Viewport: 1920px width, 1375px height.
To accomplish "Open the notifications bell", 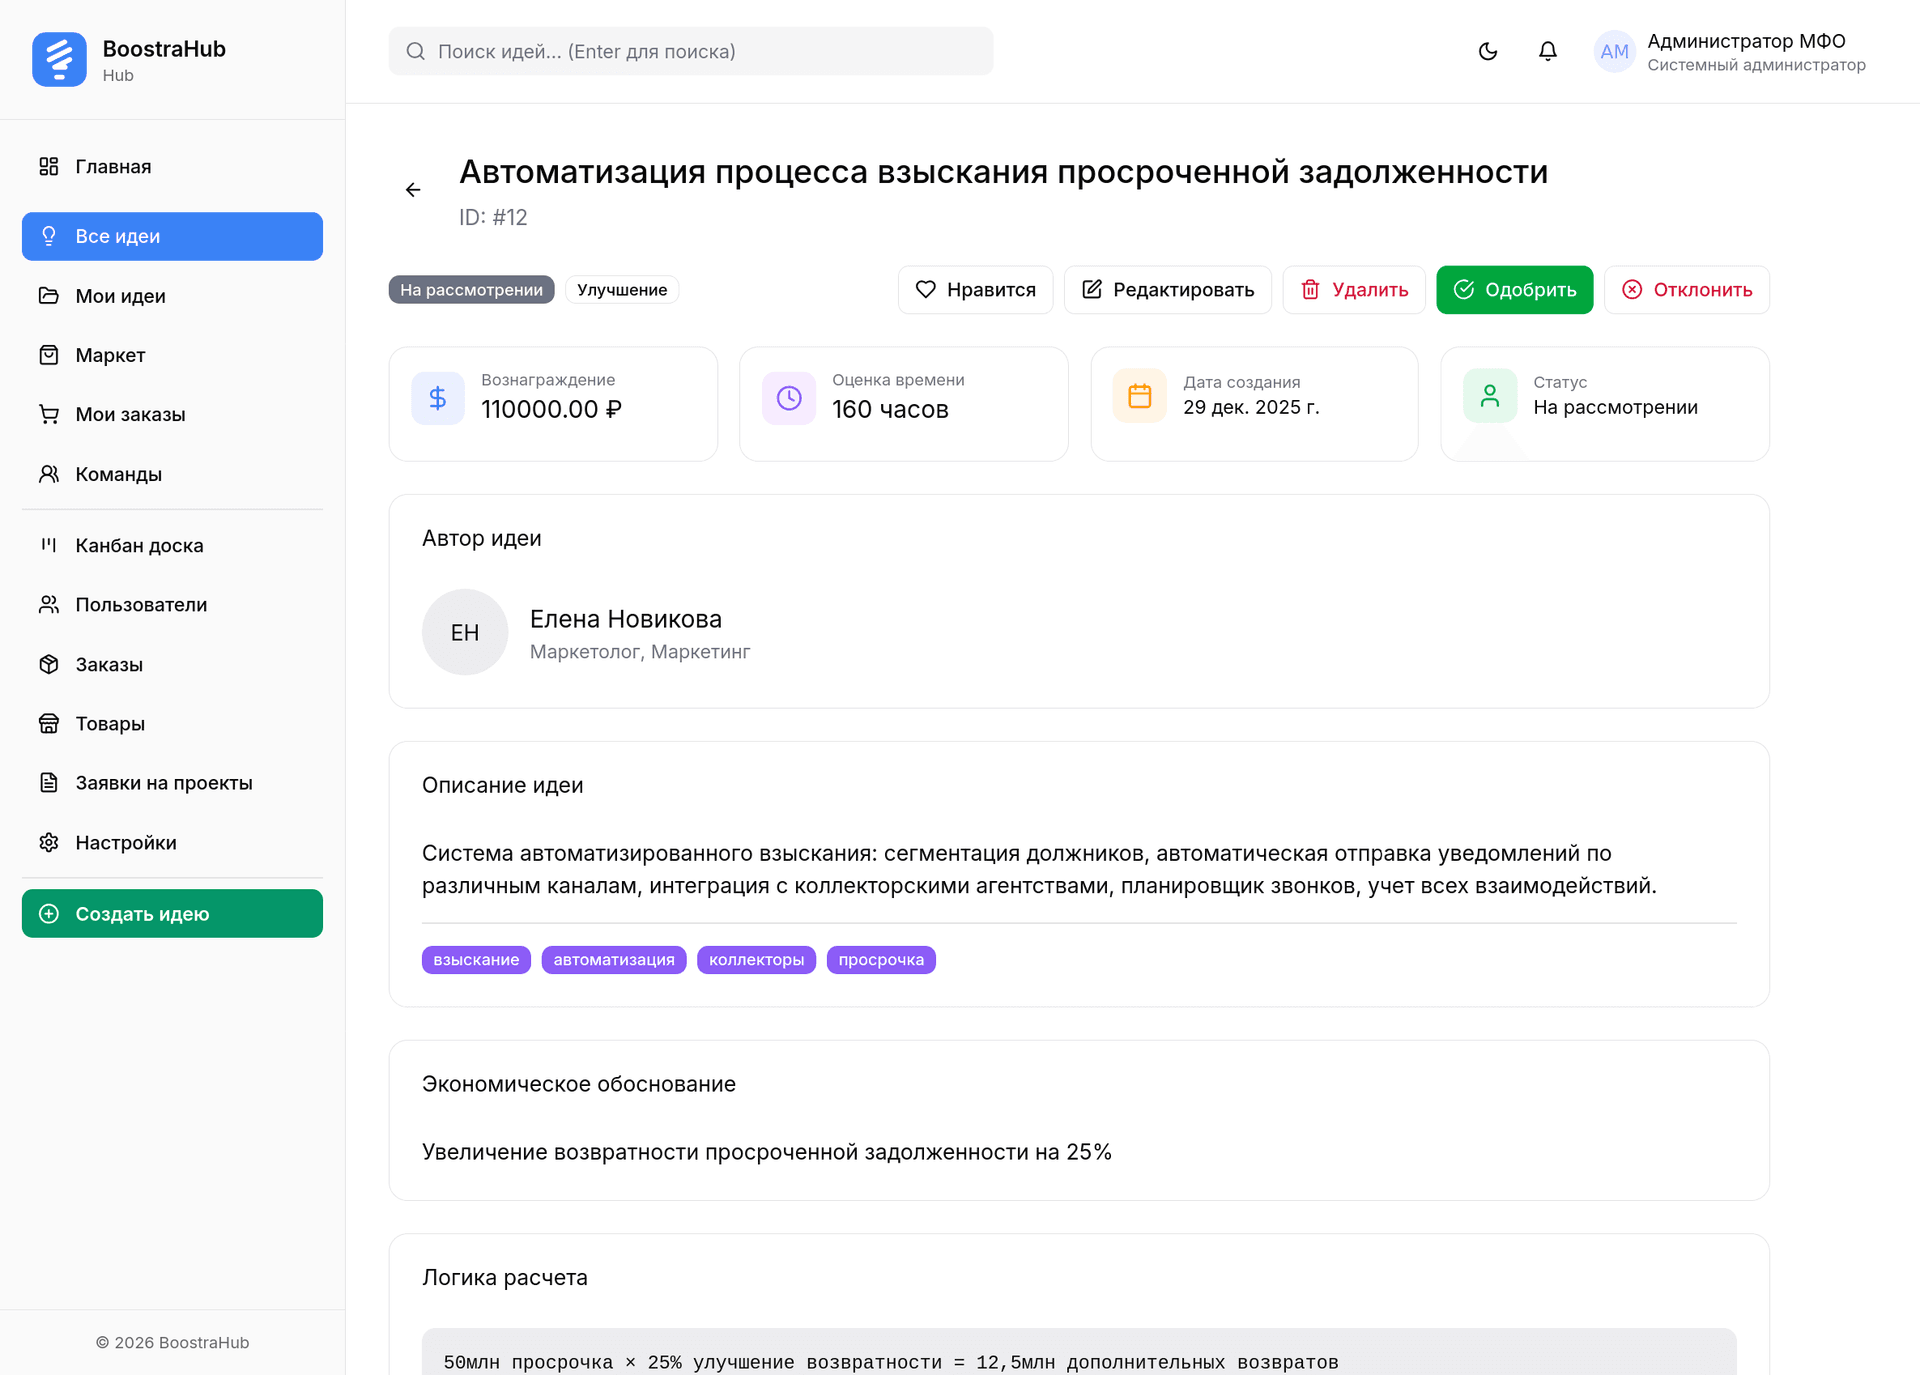I will click(x=1546, y=51).
